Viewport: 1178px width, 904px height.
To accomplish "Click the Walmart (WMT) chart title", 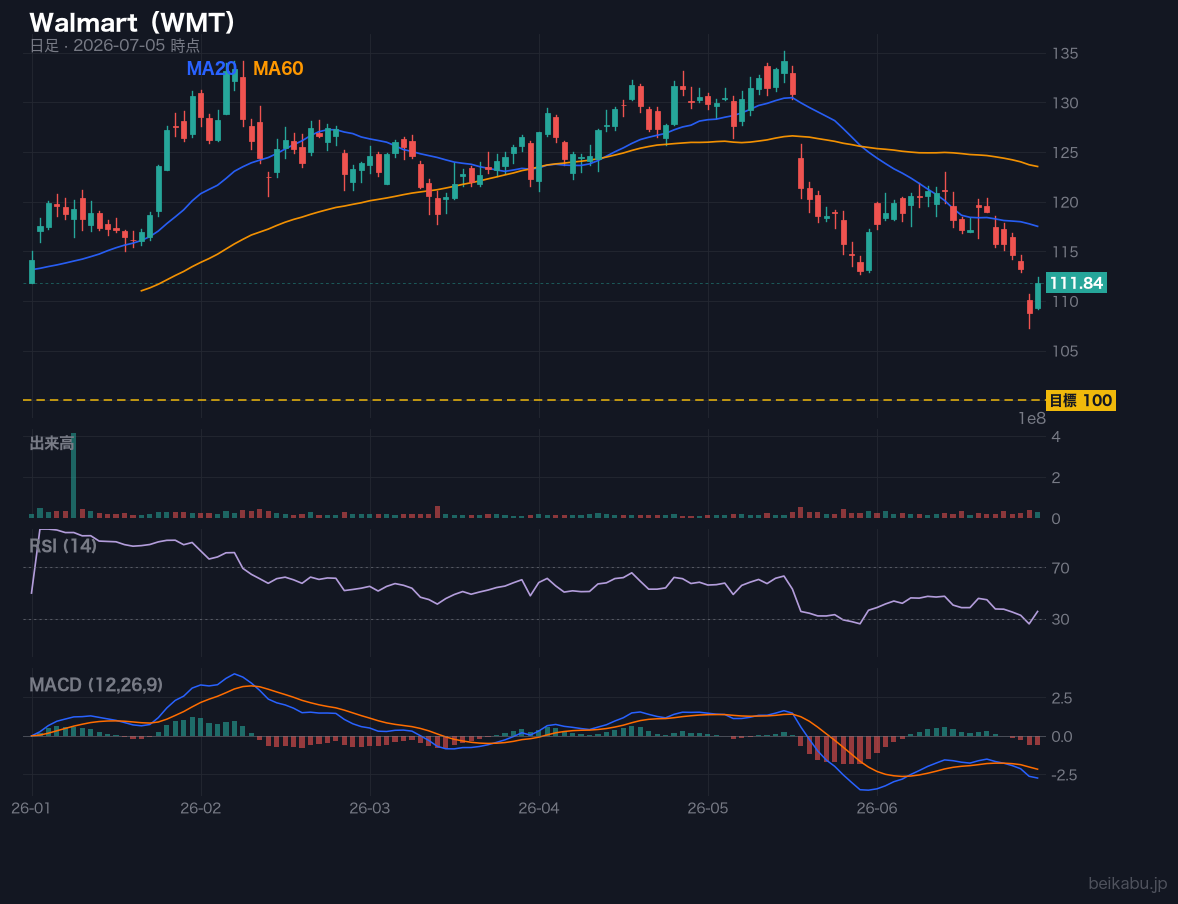I will [x=132, y=23].
